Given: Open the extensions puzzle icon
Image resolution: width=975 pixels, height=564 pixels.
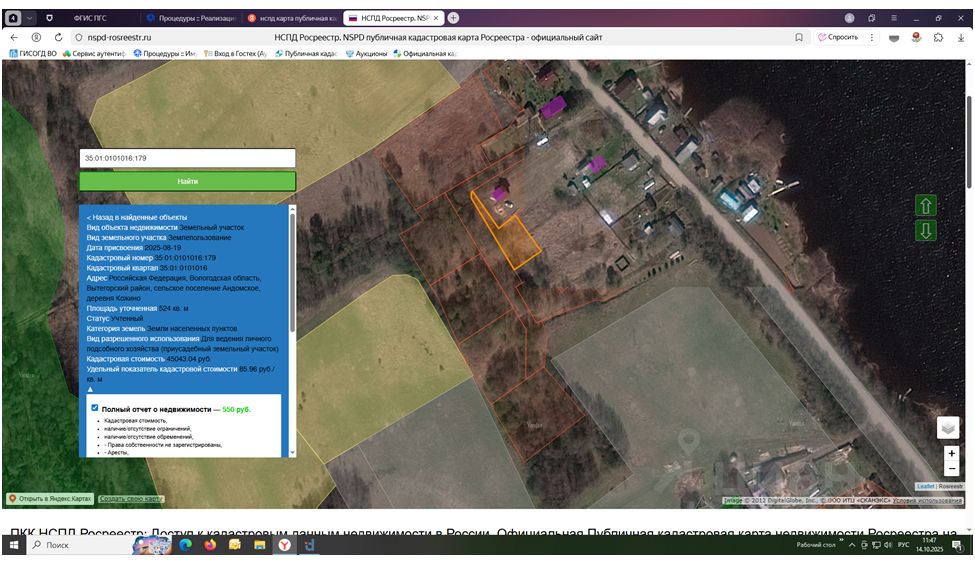Looking at the screenshot, I should tap(938, 37).
